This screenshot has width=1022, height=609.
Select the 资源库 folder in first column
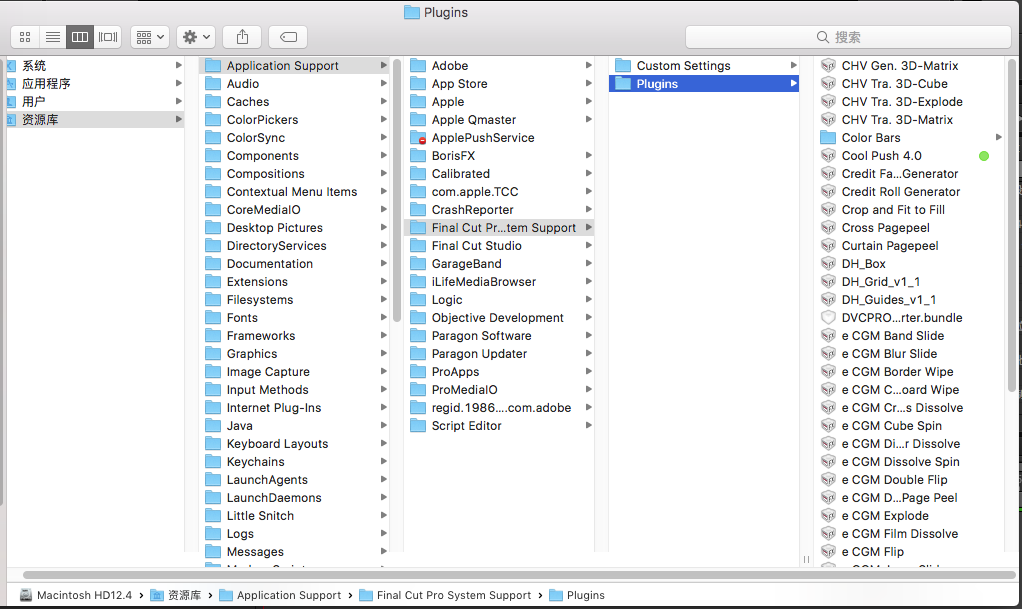[95, 119]
